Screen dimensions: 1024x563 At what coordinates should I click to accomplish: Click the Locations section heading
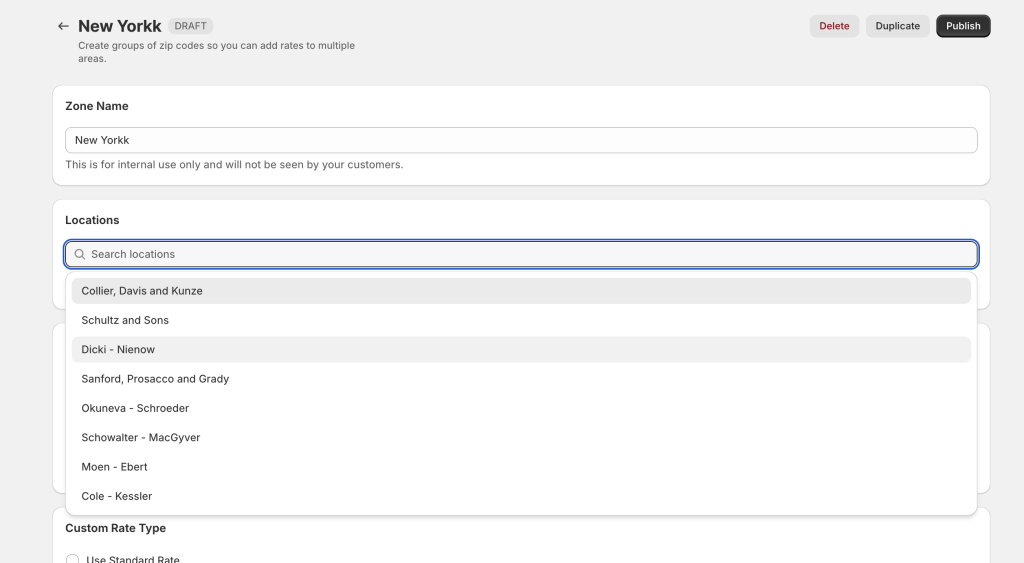pyautogui.click(x=92, y=220)
